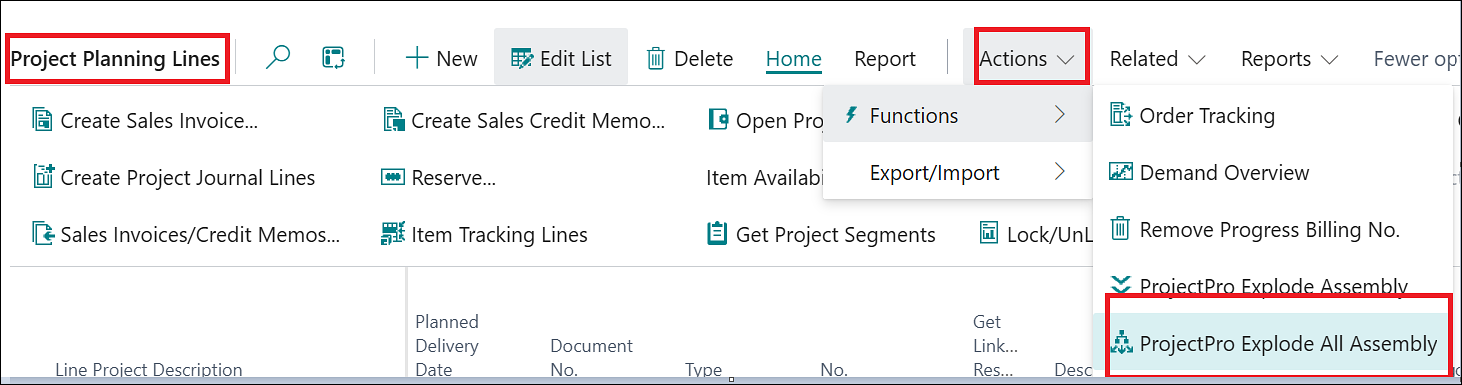The height and width of the screenshot is (385, 1462).
Task: Click the Order Tracking icon
Action: tap(1121, 115)
